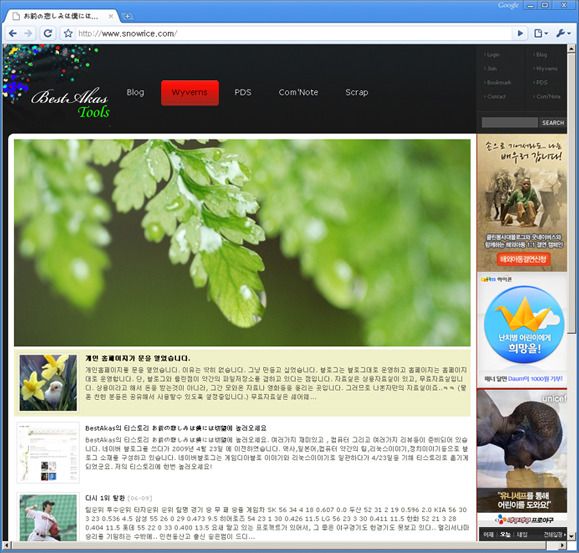579x553 pixels.
Task: Open the daffodil and chick thumbnail
Action: (x=48, y=383)
